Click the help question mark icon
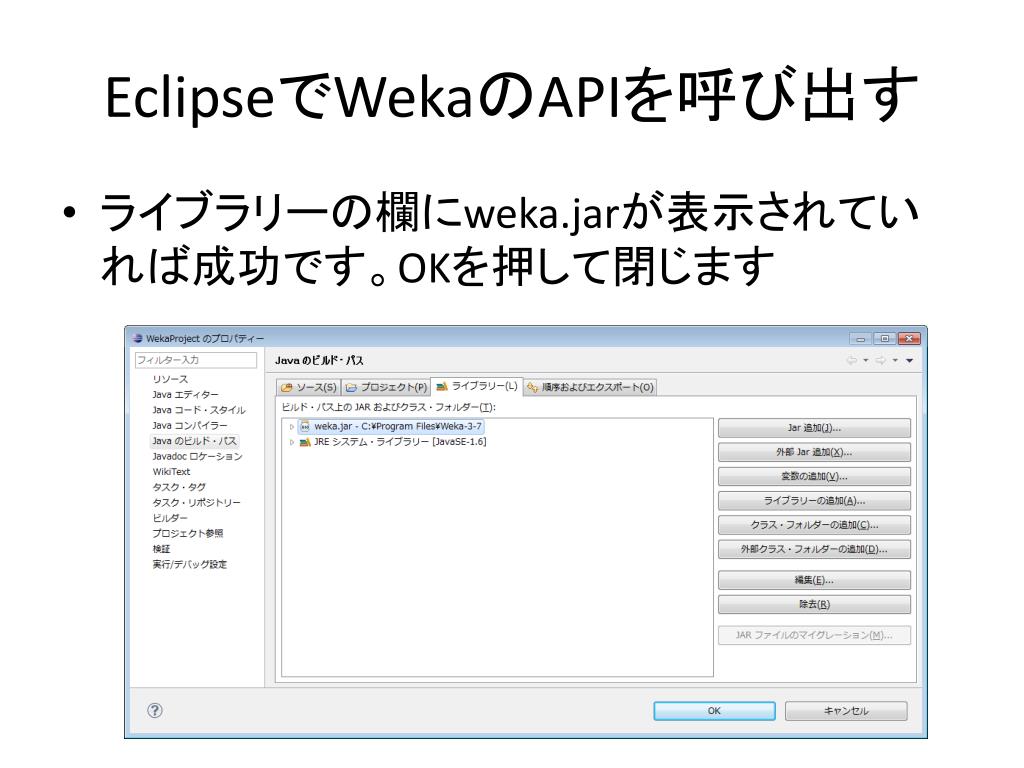The width and height of the screenshot is (1024, 768). pyautogui.click(x=155, y=711)
